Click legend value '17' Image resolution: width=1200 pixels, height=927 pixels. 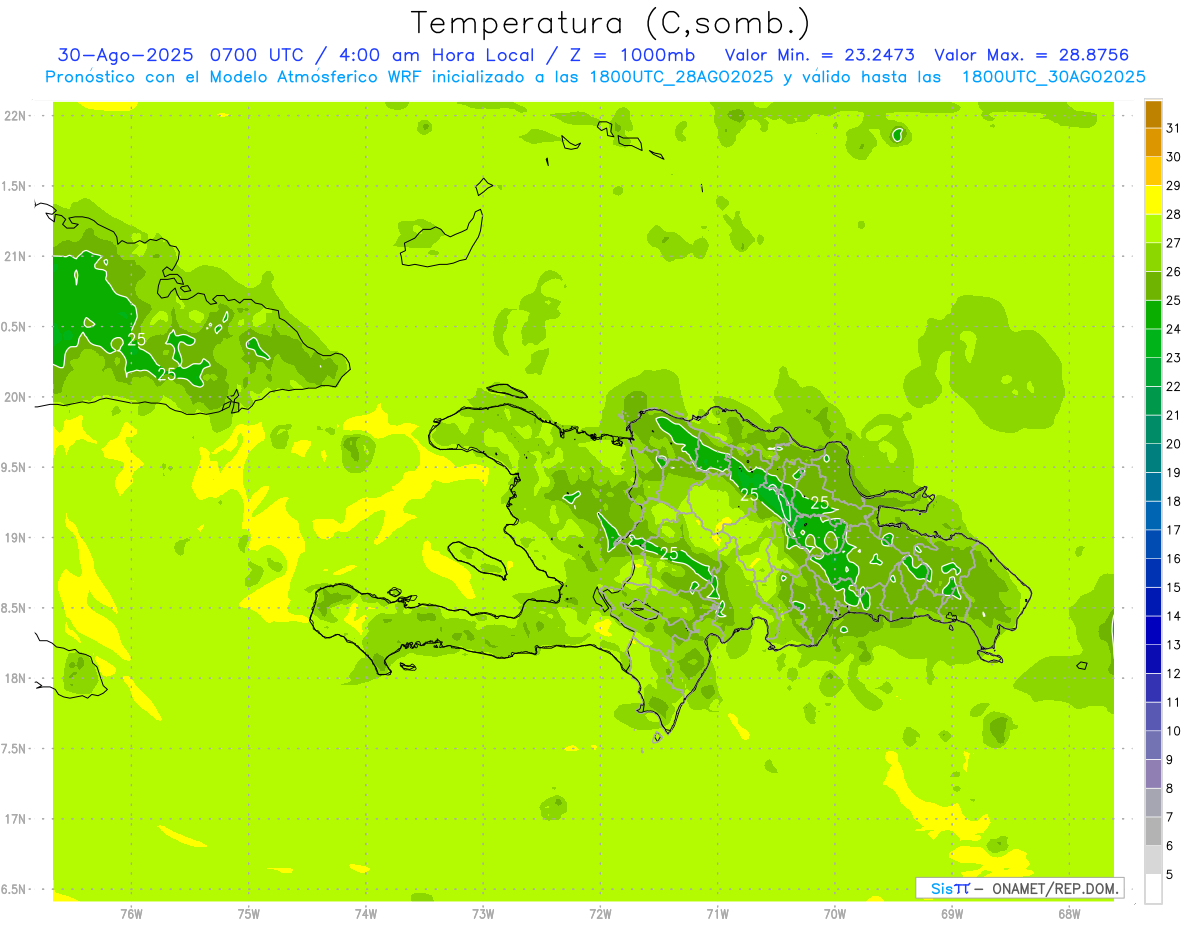pyautogui.click(x=1173, y=530)
